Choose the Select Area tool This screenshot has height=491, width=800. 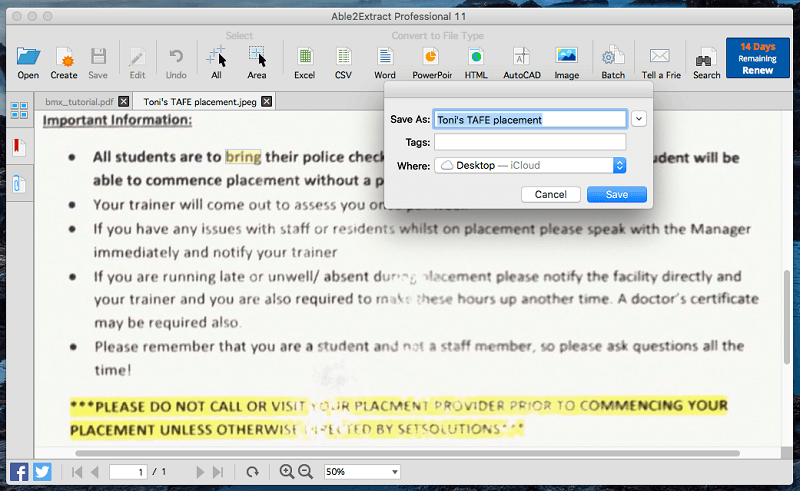click(257, 63)
